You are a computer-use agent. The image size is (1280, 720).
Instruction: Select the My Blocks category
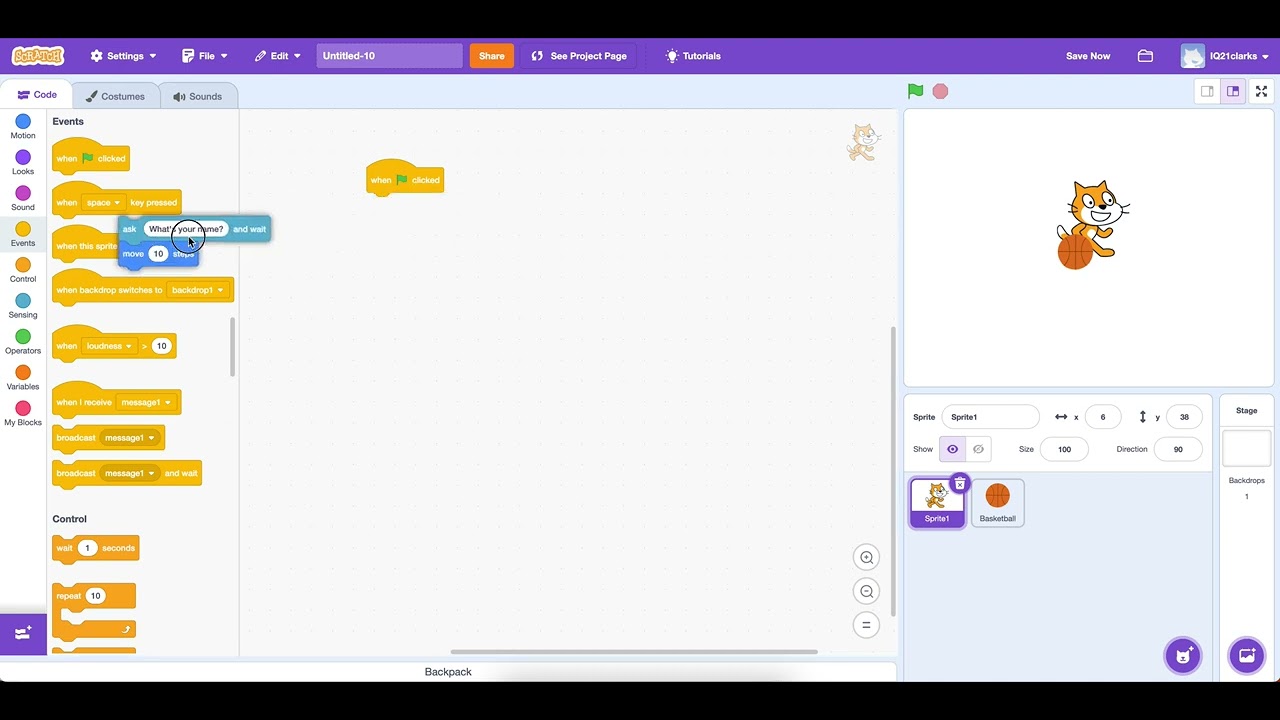pyautogui.click(x=23, y=414)
